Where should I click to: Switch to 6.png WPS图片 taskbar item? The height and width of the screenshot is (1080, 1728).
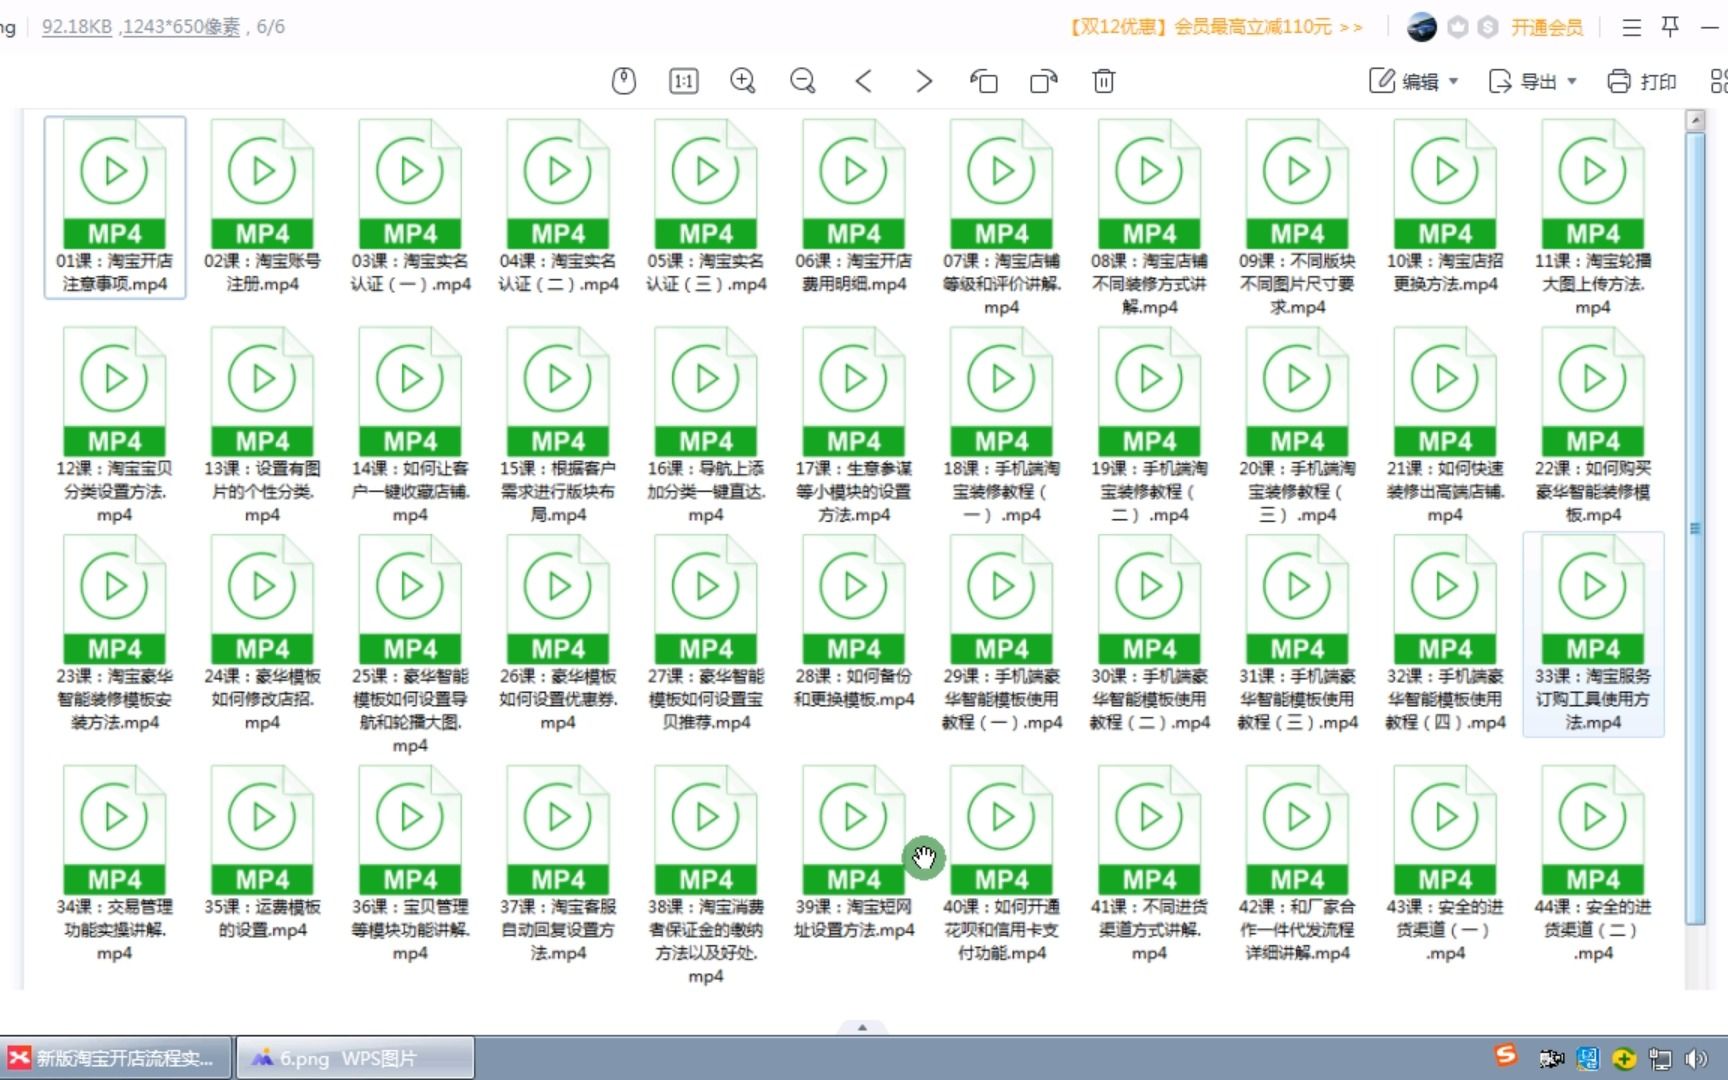coord(354,1058)
